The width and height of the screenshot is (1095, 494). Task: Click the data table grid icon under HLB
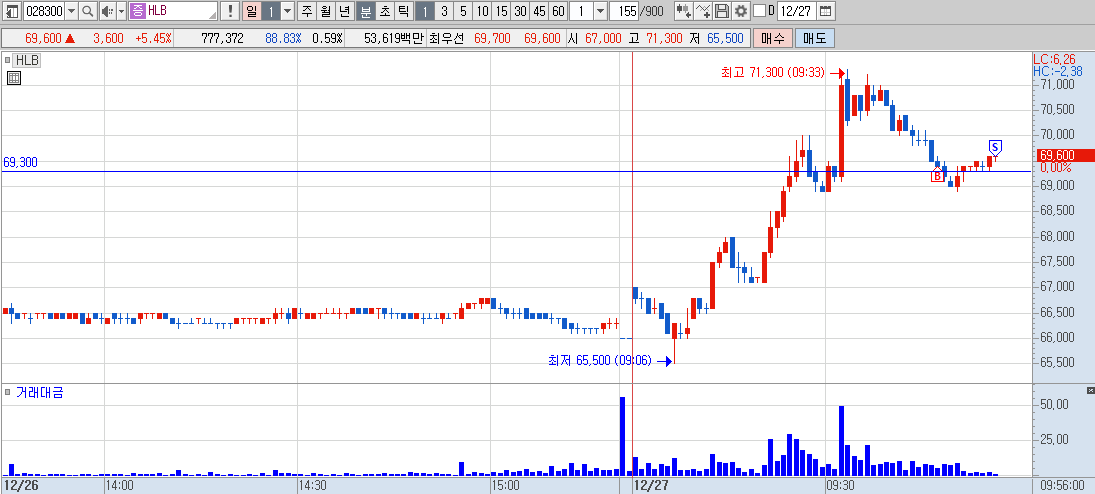click(13, 78)
